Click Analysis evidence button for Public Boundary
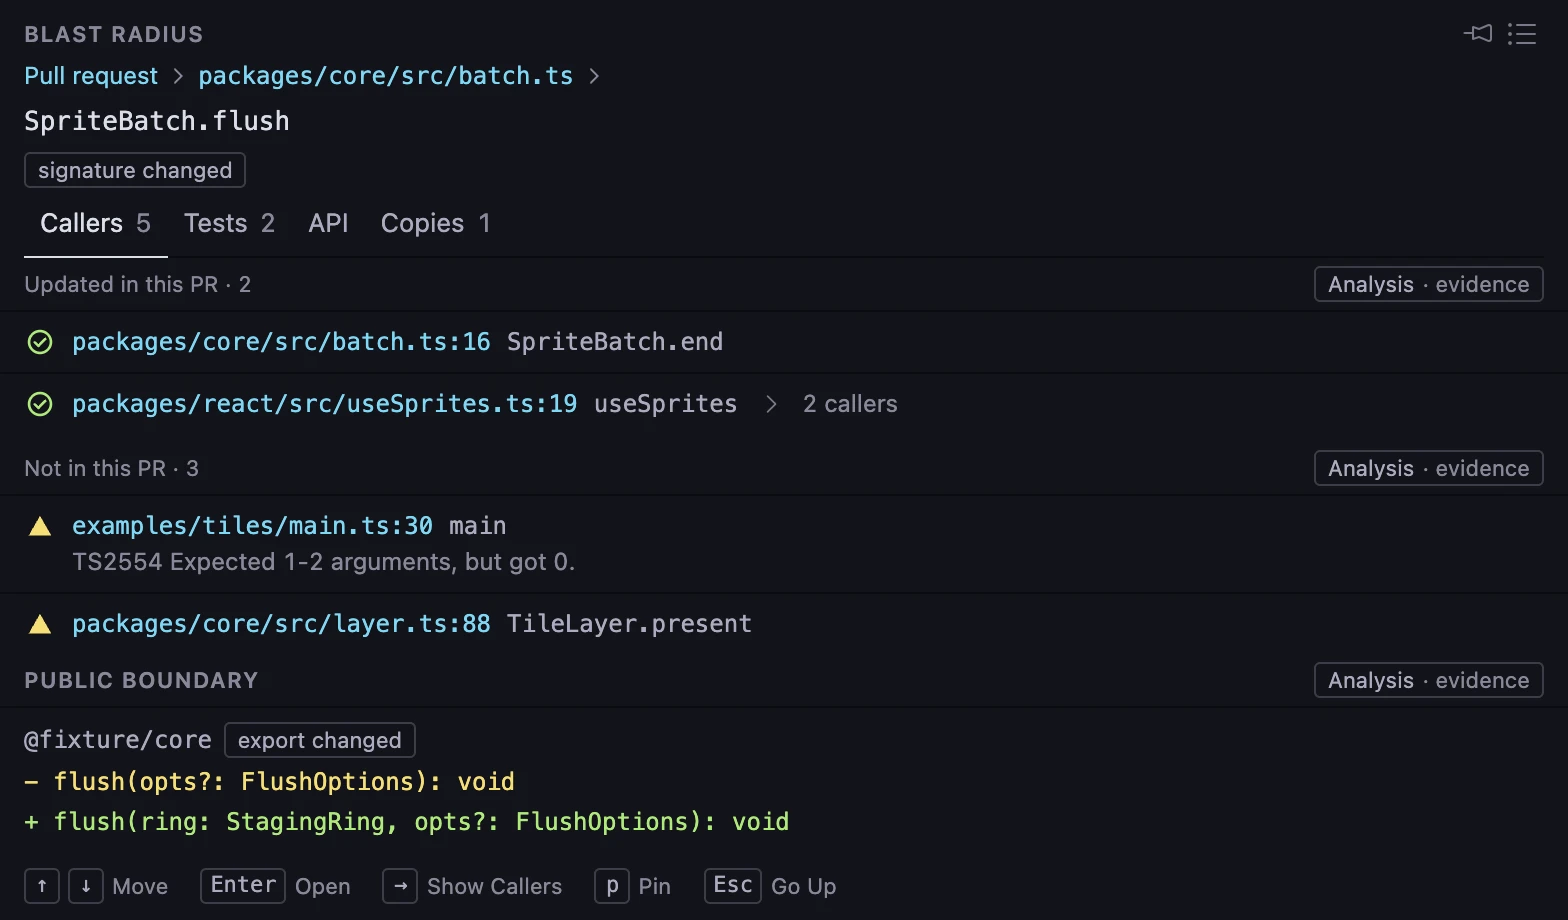The image size is (1568, 920). click(x=1428, y=680)
